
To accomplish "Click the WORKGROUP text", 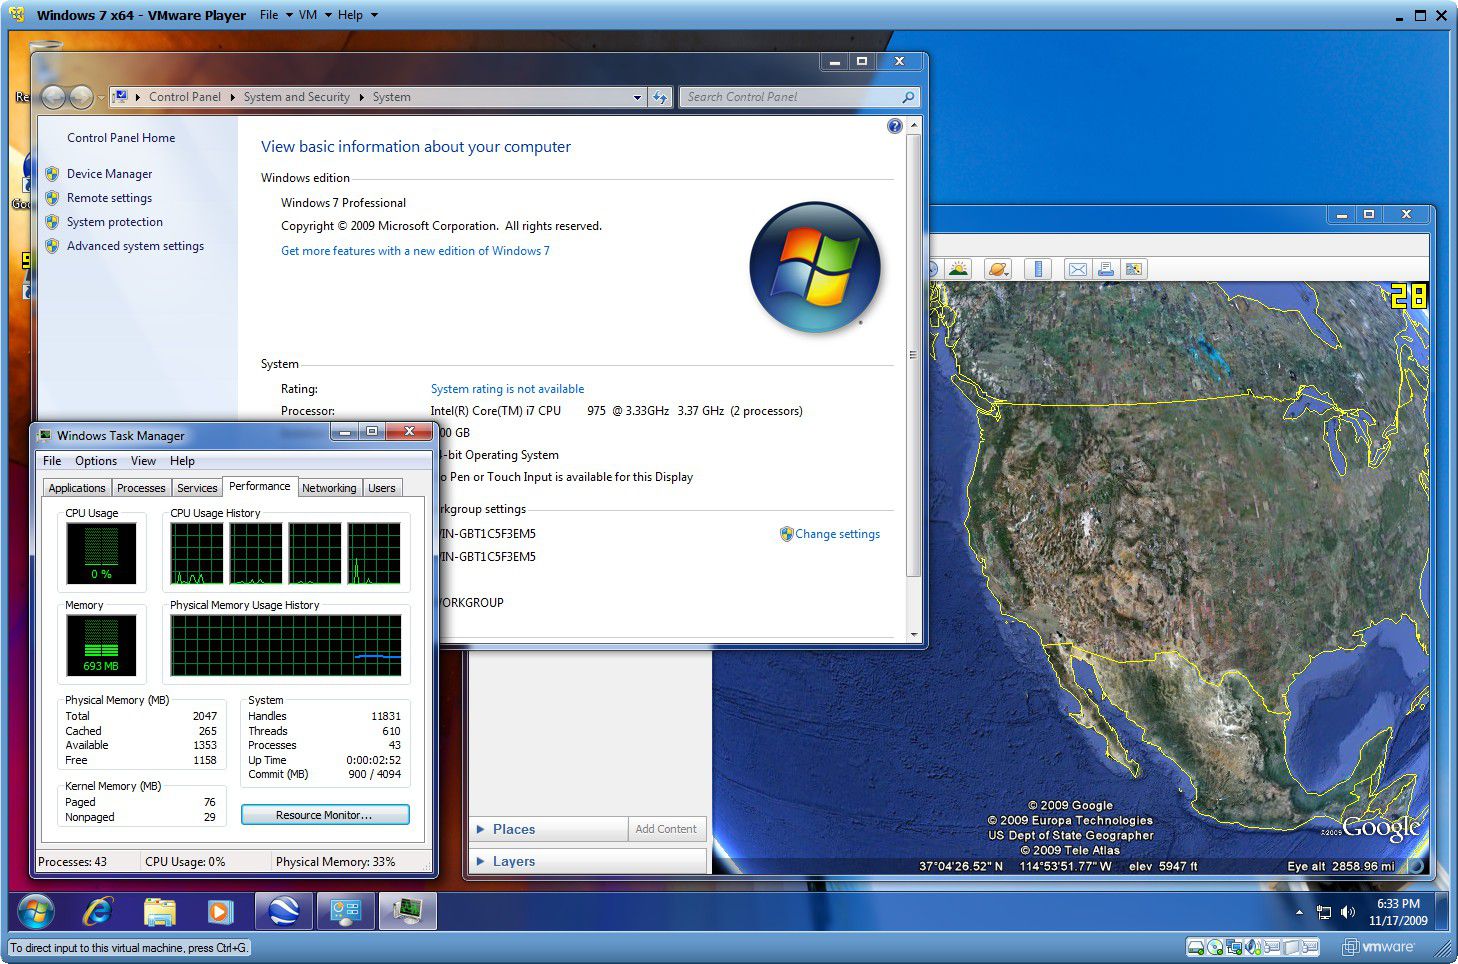I will (x=471, y=603).
